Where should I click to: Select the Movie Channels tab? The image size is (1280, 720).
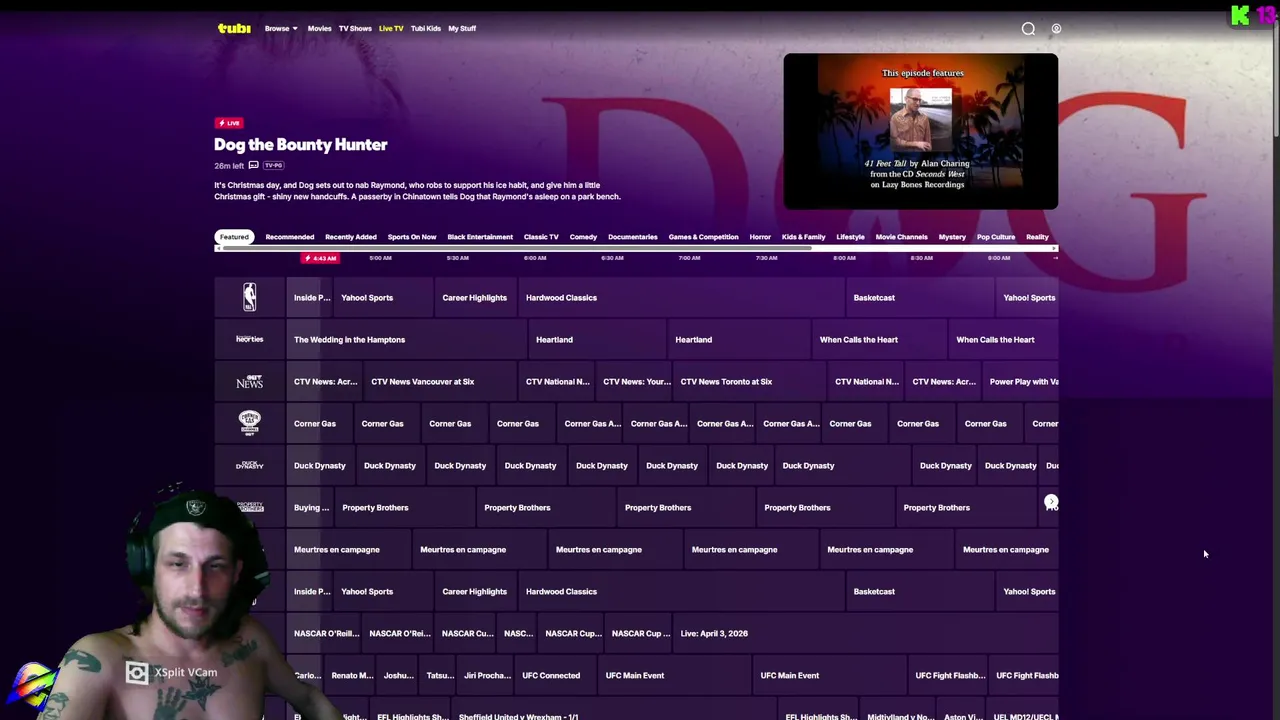click(901, 237)
